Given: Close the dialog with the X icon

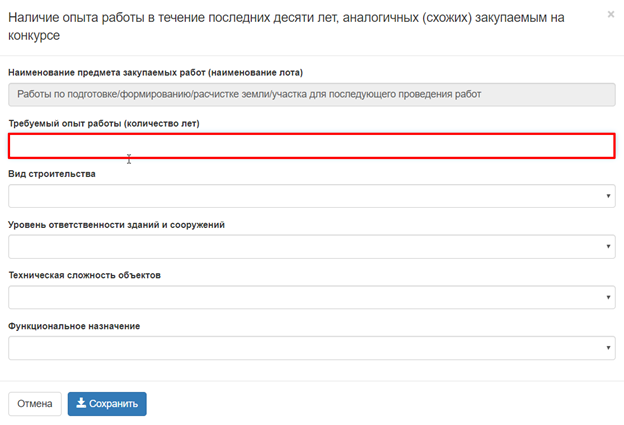Looking at the screenshot, I should (x=610, y=15).
